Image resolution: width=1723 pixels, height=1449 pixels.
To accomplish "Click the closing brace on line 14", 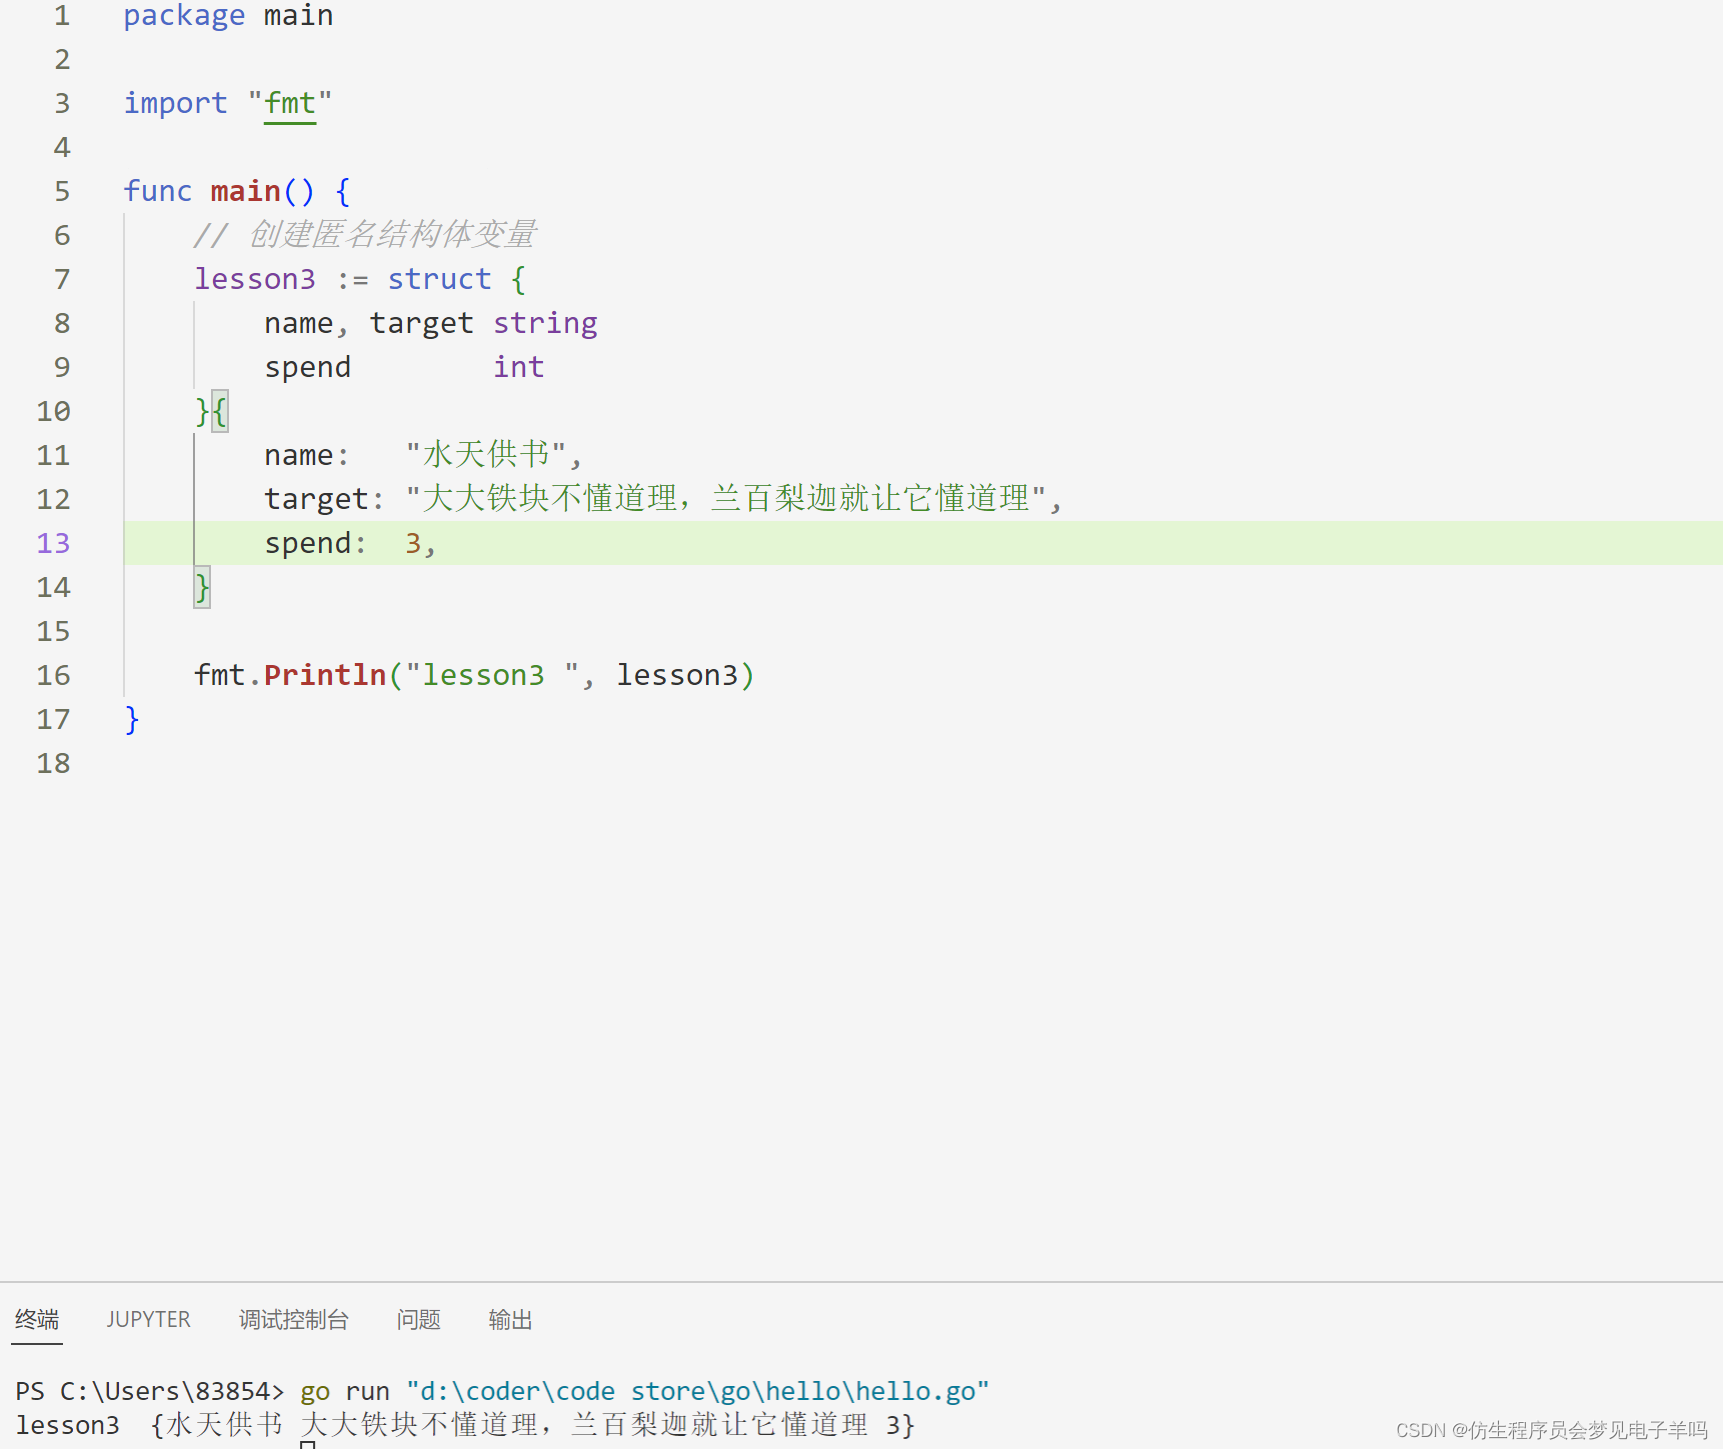I will coord(202,587).
